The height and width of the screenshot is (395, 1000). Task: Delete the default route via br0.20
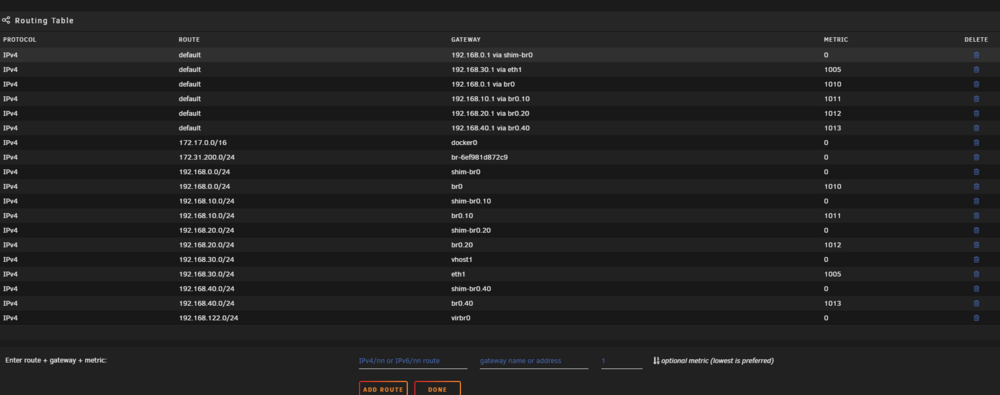pyautogui.click(x=976, y=114)
